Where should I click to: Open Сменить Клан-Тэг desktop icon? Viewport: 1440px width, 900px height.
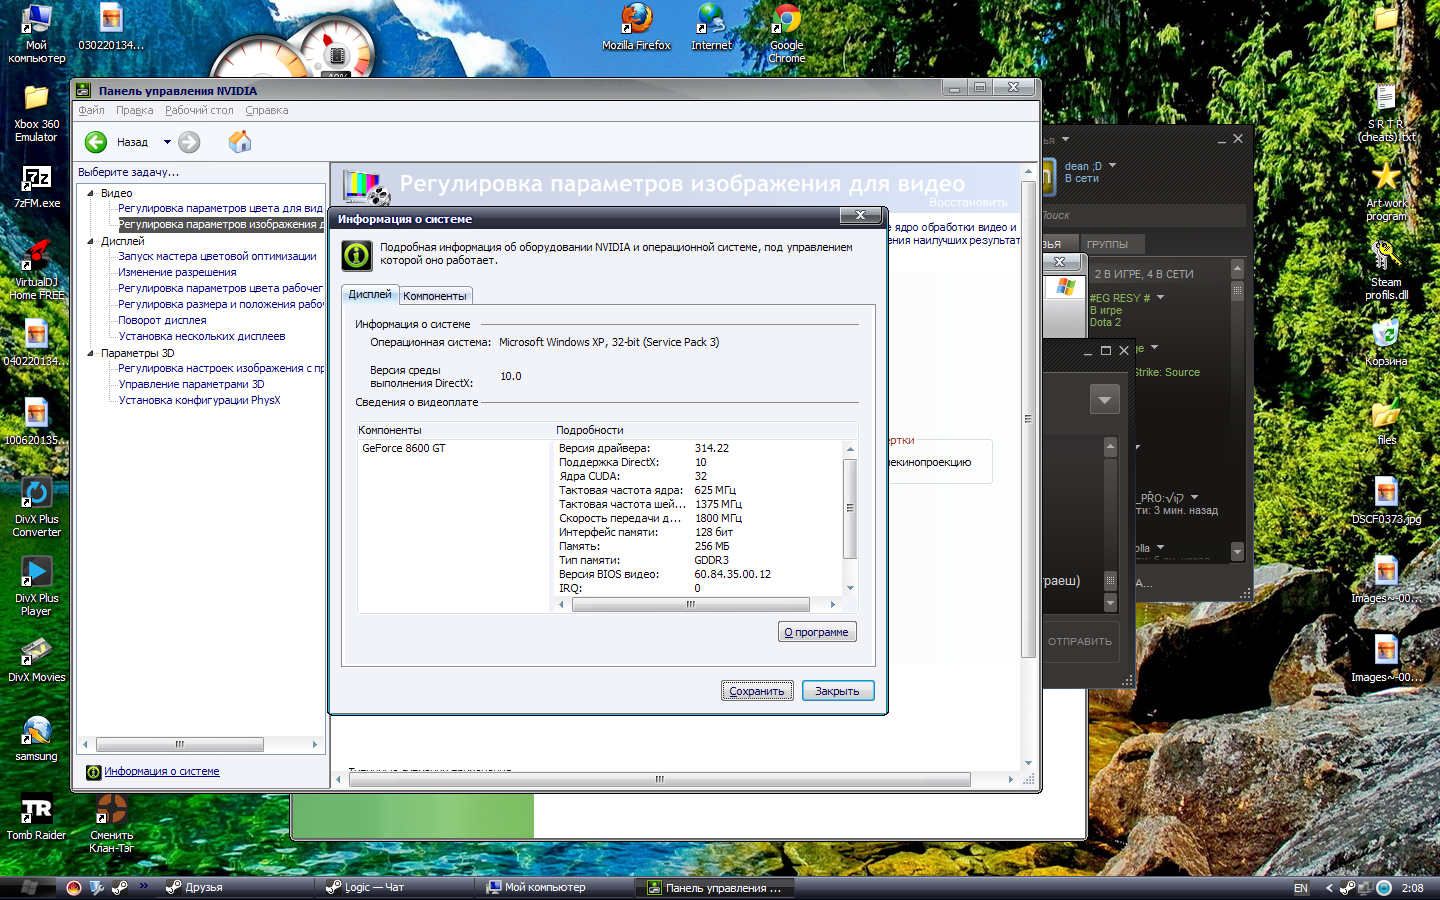pos(111,823)
